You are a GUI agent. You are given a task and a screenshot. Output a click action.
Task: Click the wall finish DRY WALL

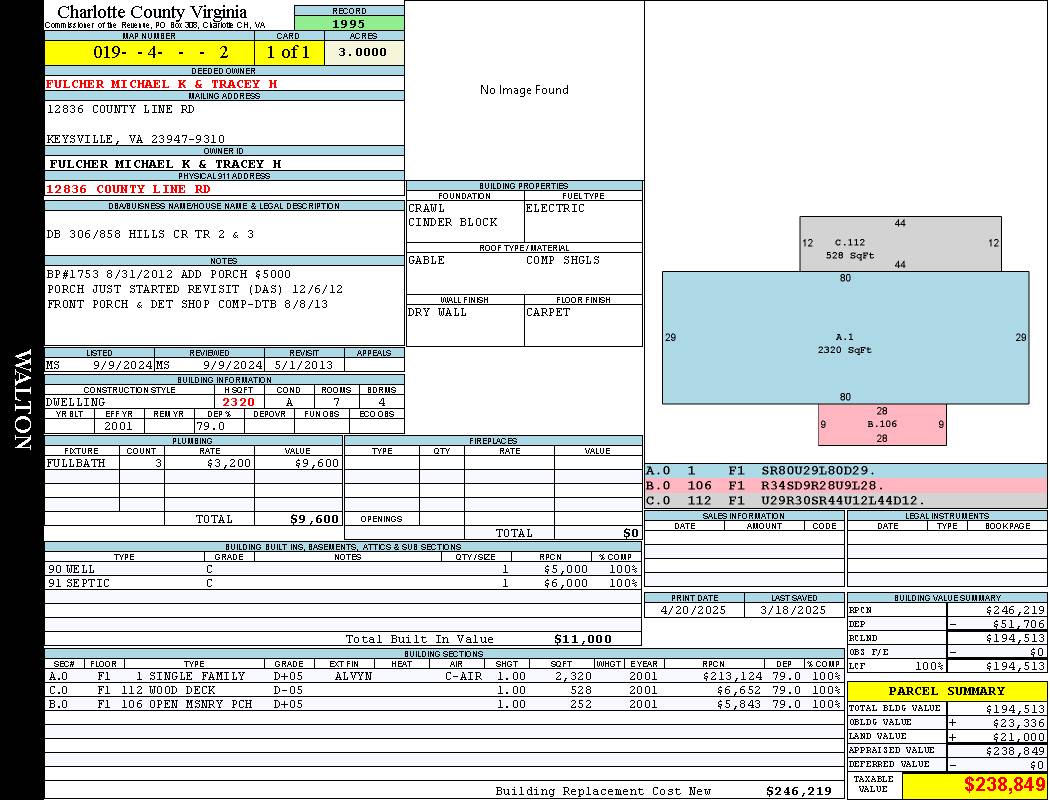[437, 312]
